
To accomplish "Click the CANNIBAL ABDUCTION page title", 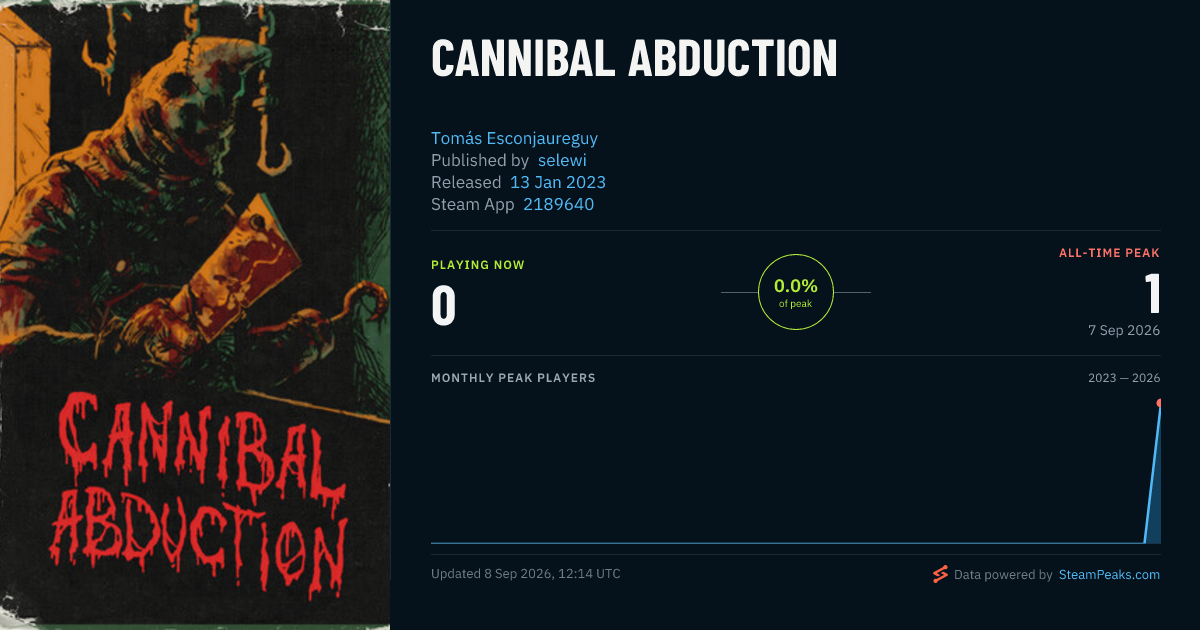I will 634,60.
